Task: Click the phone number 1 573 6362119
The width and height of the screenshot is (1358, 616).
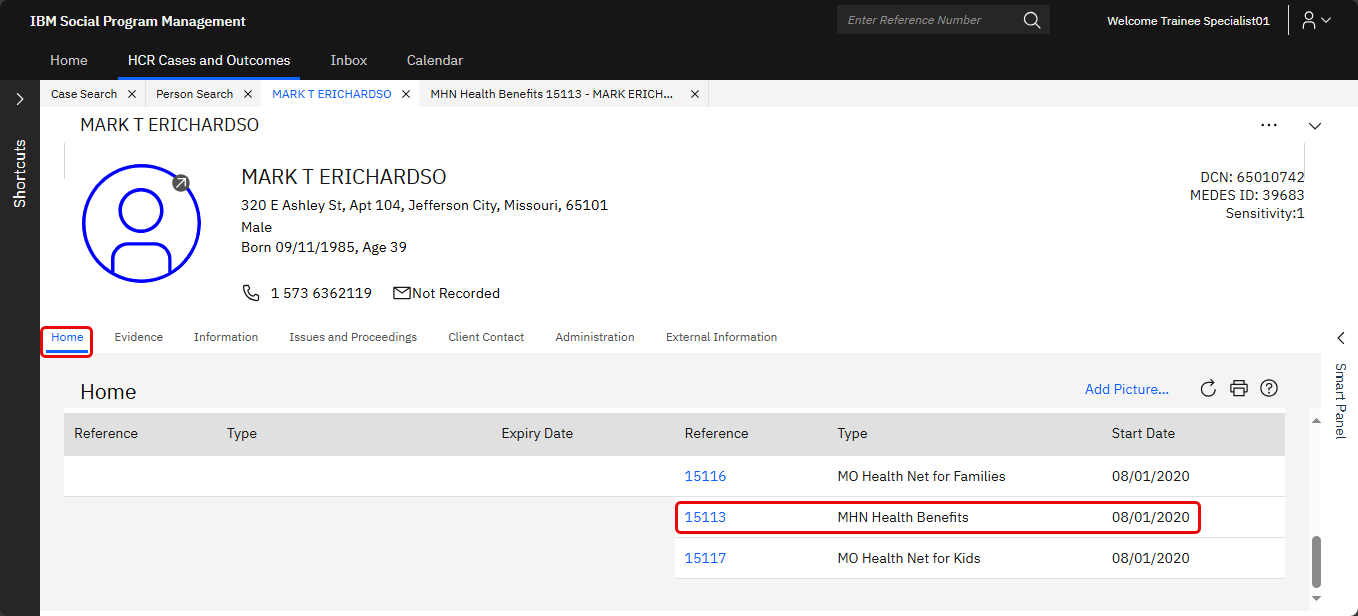Action: (x=321, y=293)
